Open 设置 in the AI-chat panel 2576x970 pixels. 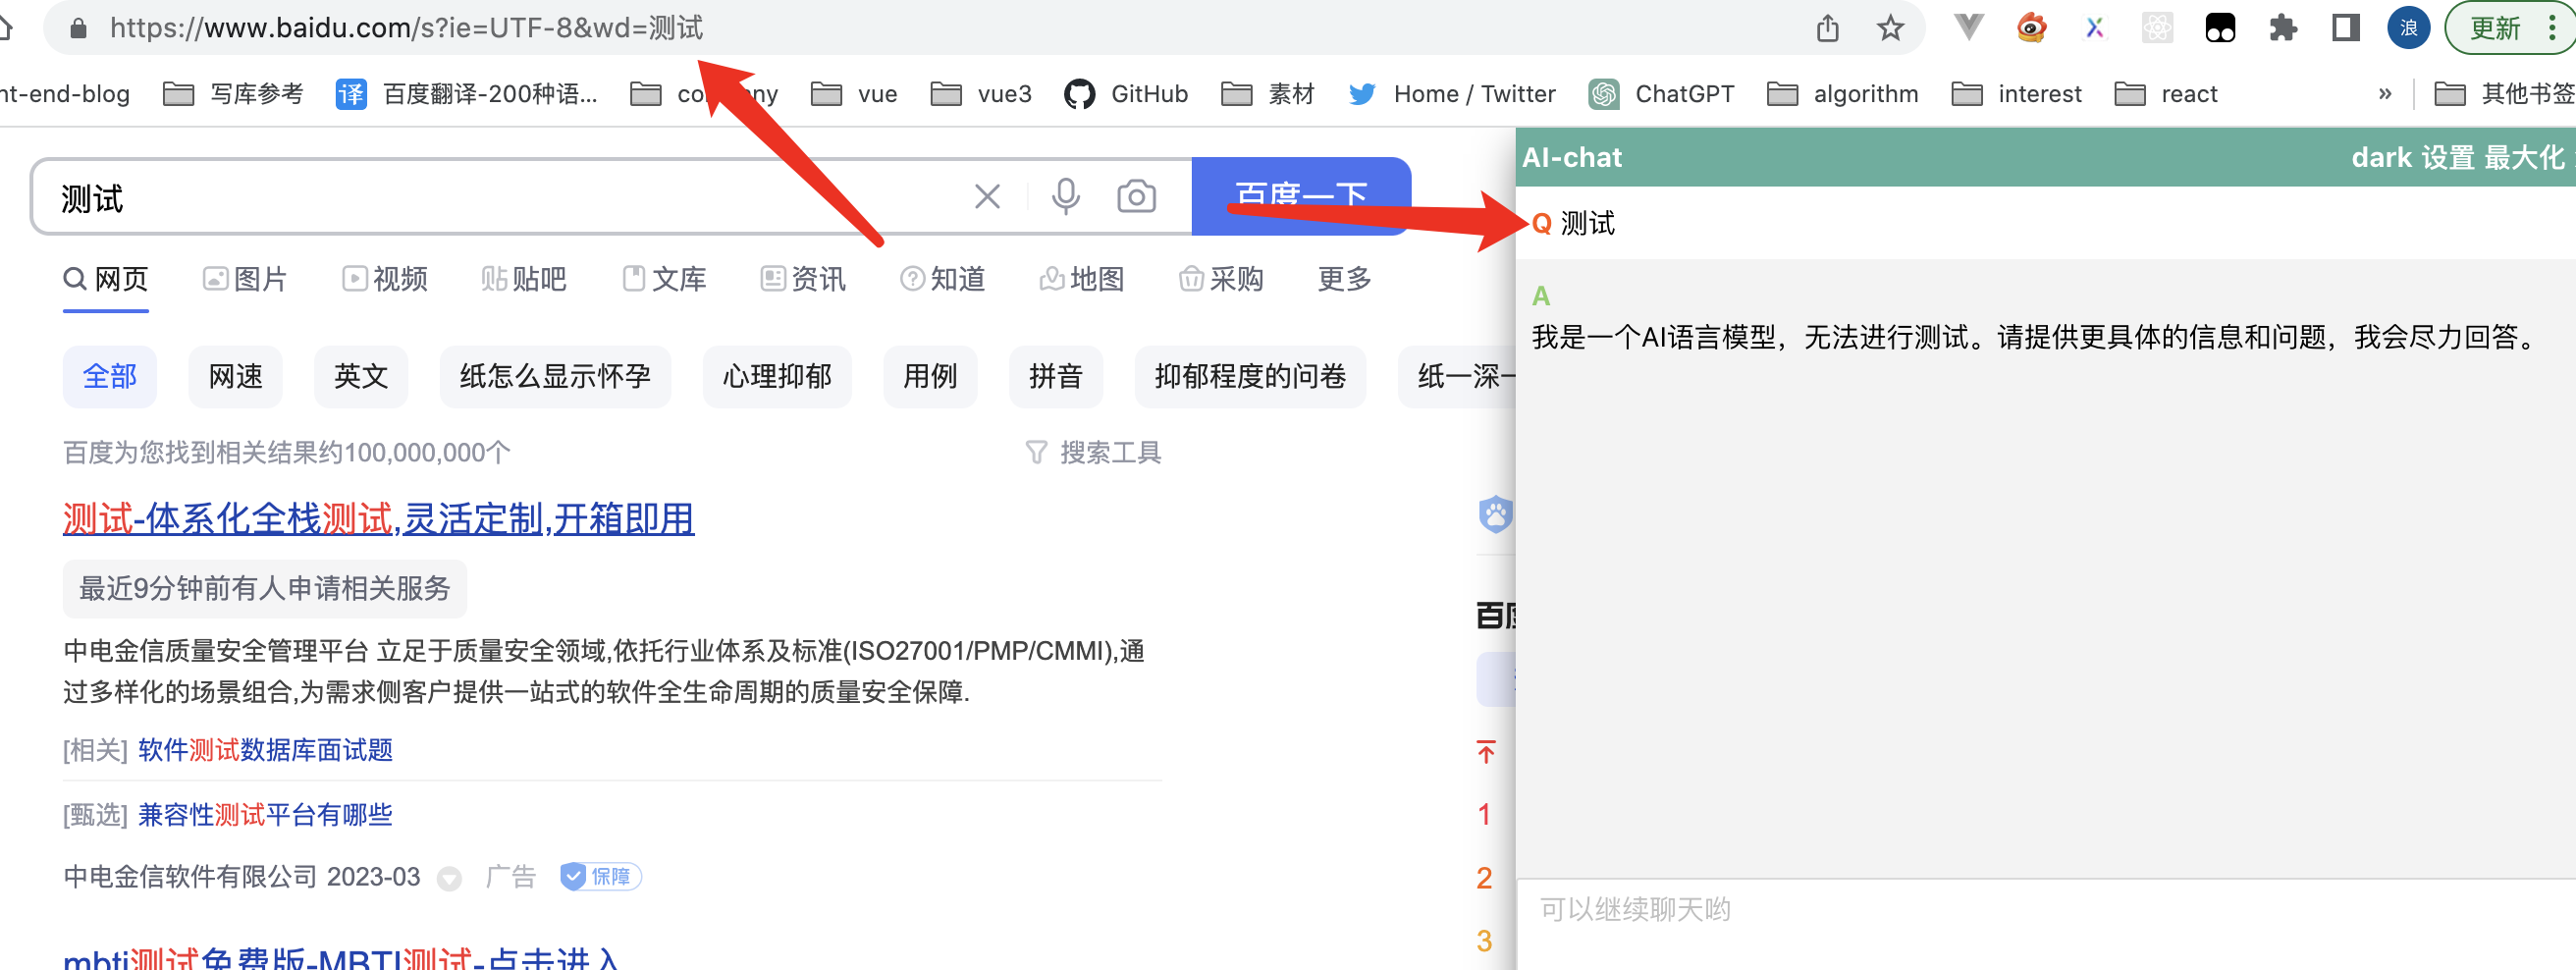click(2447, 157)
